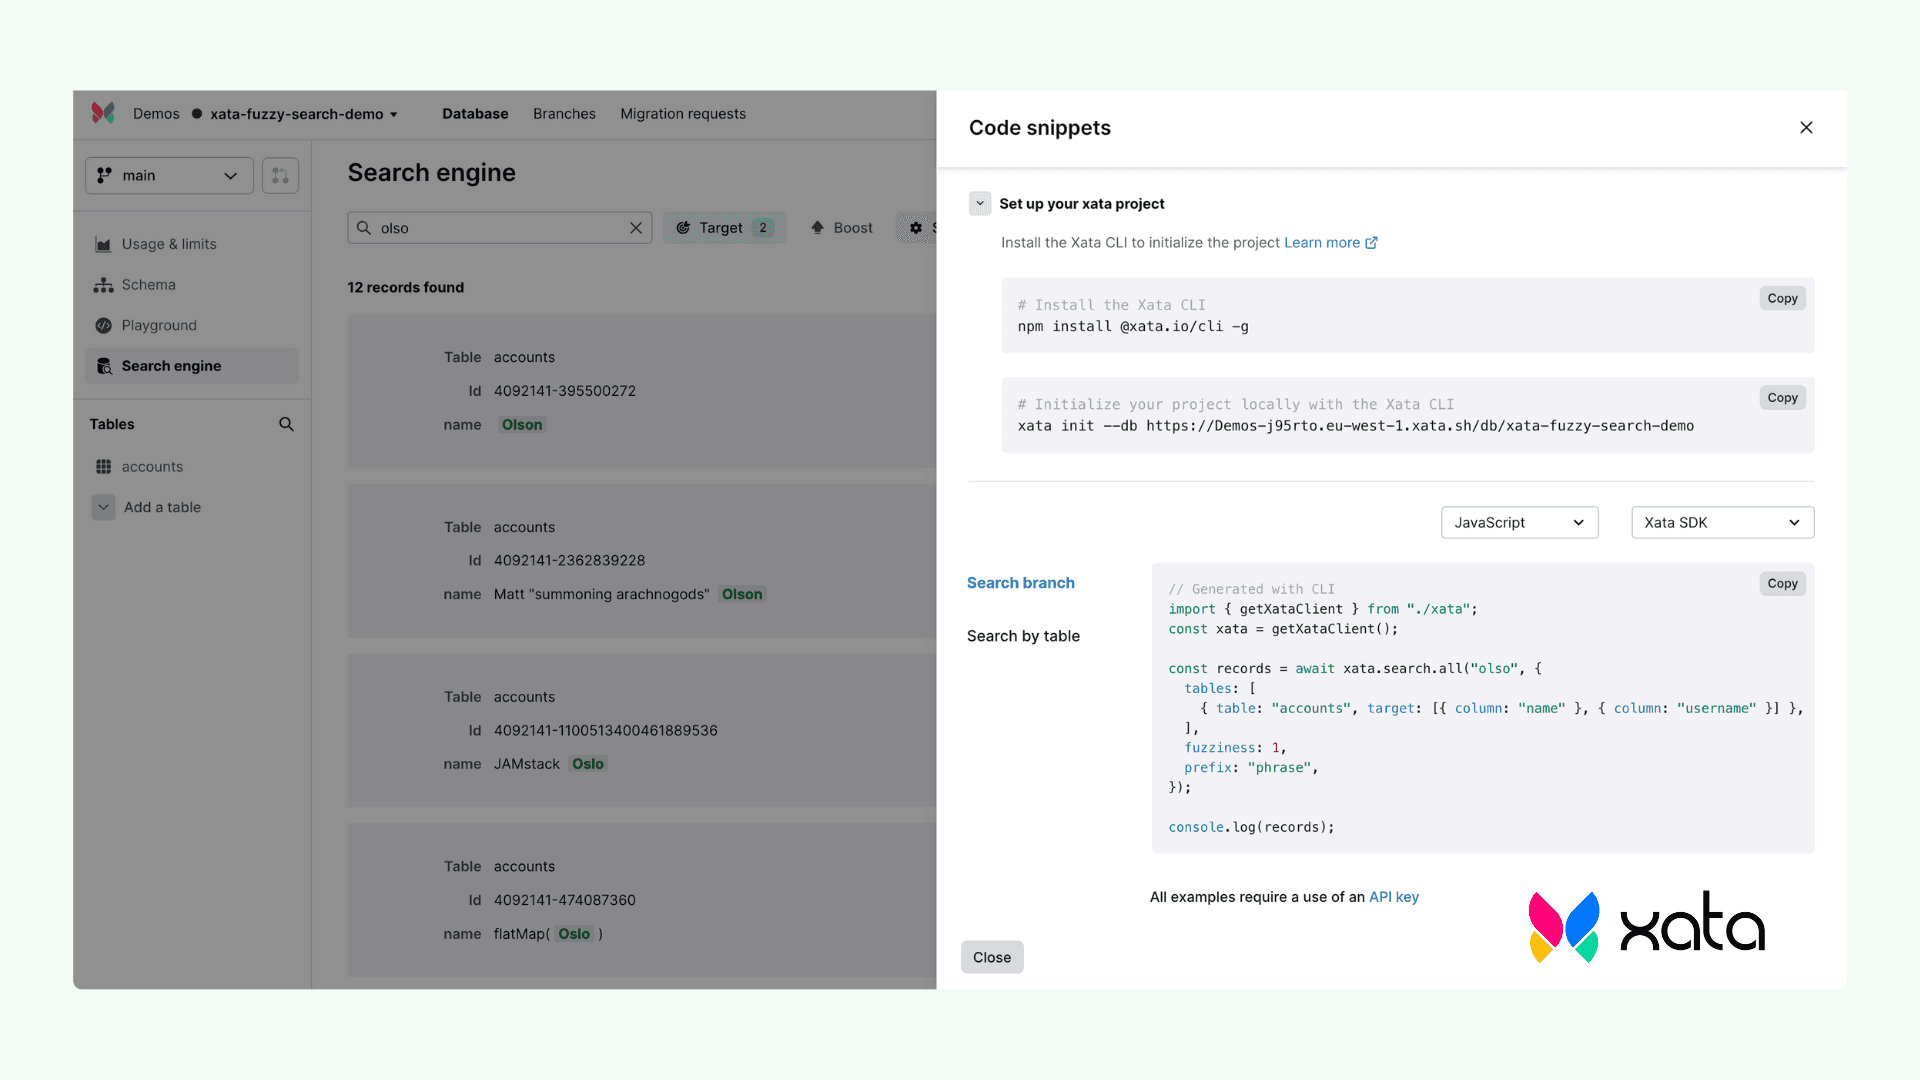The height and width of the screenshot is (1080, 1920).
Task: Copy the xata init command
Action: tap(1782, 397)
